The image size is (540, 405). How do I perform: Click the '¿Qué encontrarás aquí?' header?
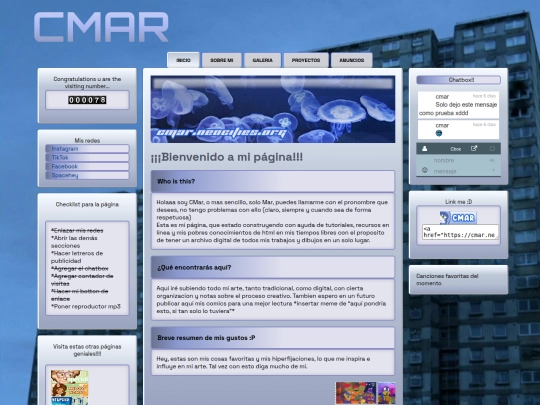coord(273,268)
